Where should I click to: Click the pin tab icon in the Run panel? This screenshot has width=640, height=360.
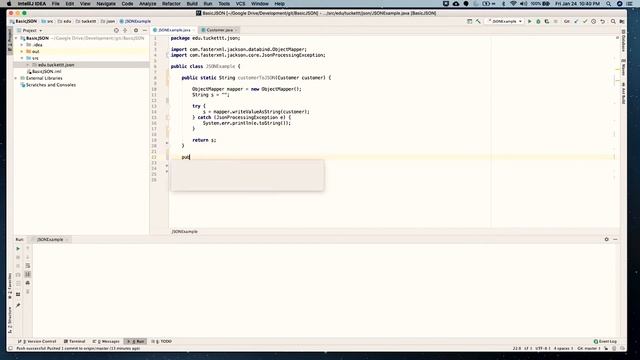tap(18, 305)
